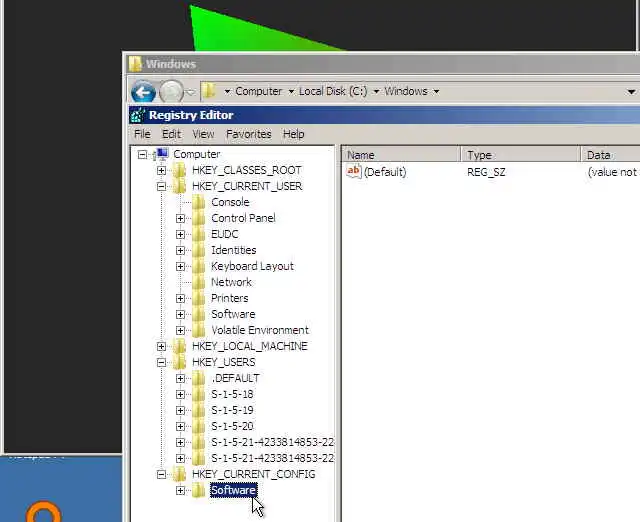640x522 pixels.
Task: Select Volatile Environment folder icon
Action: point(198,330)
